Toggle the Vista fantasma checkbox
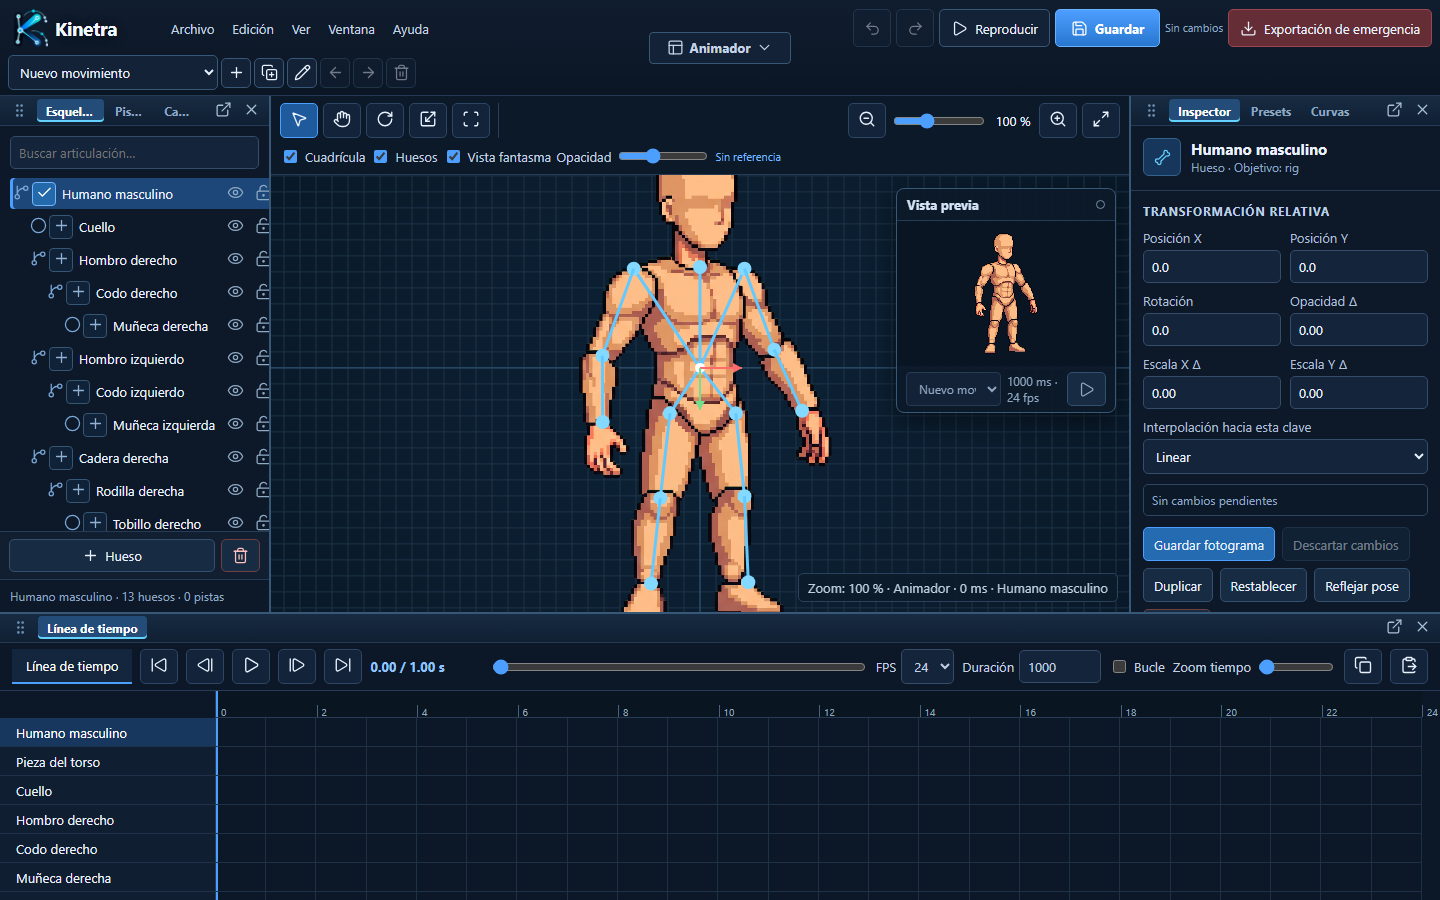The height and width of the screenshot is (900, 1440). click(x=454, y=157)
